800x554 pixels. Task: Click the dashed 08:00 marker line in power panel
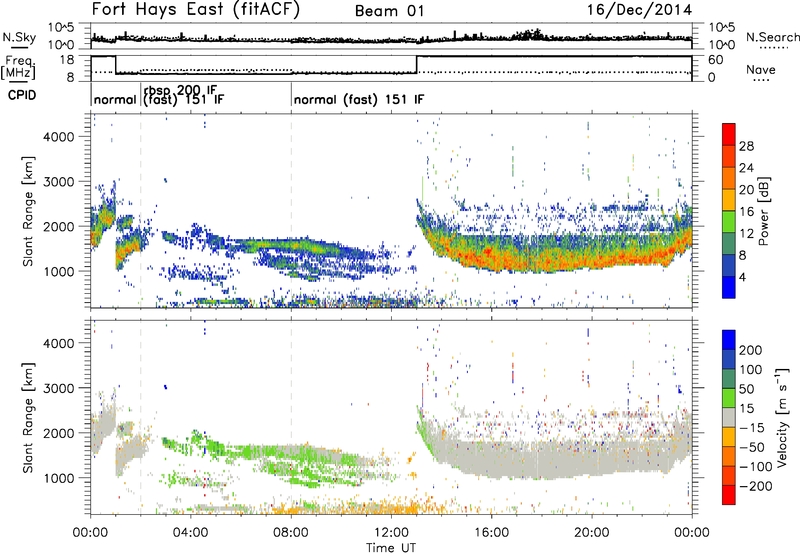pos(291,211)
